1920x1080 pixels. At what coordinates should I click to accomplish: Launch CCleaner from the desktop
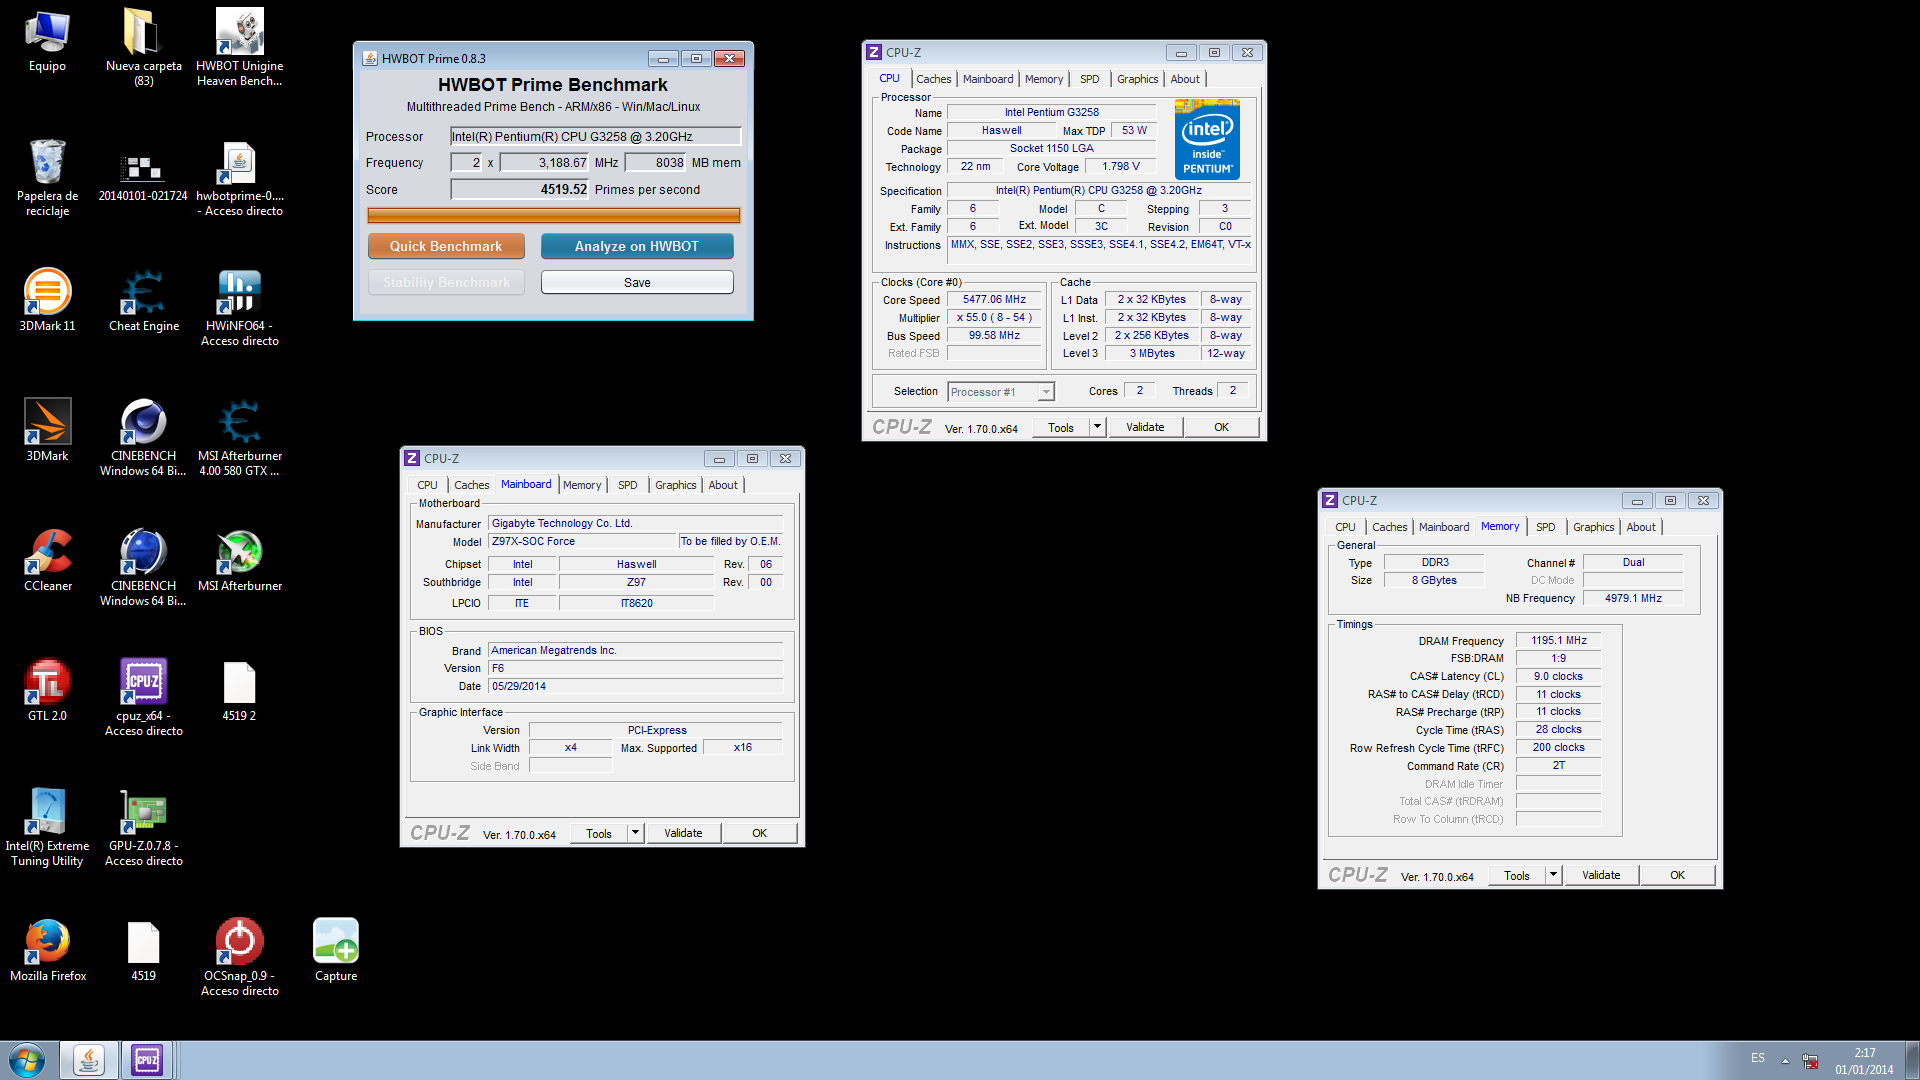tap(47, 560)
